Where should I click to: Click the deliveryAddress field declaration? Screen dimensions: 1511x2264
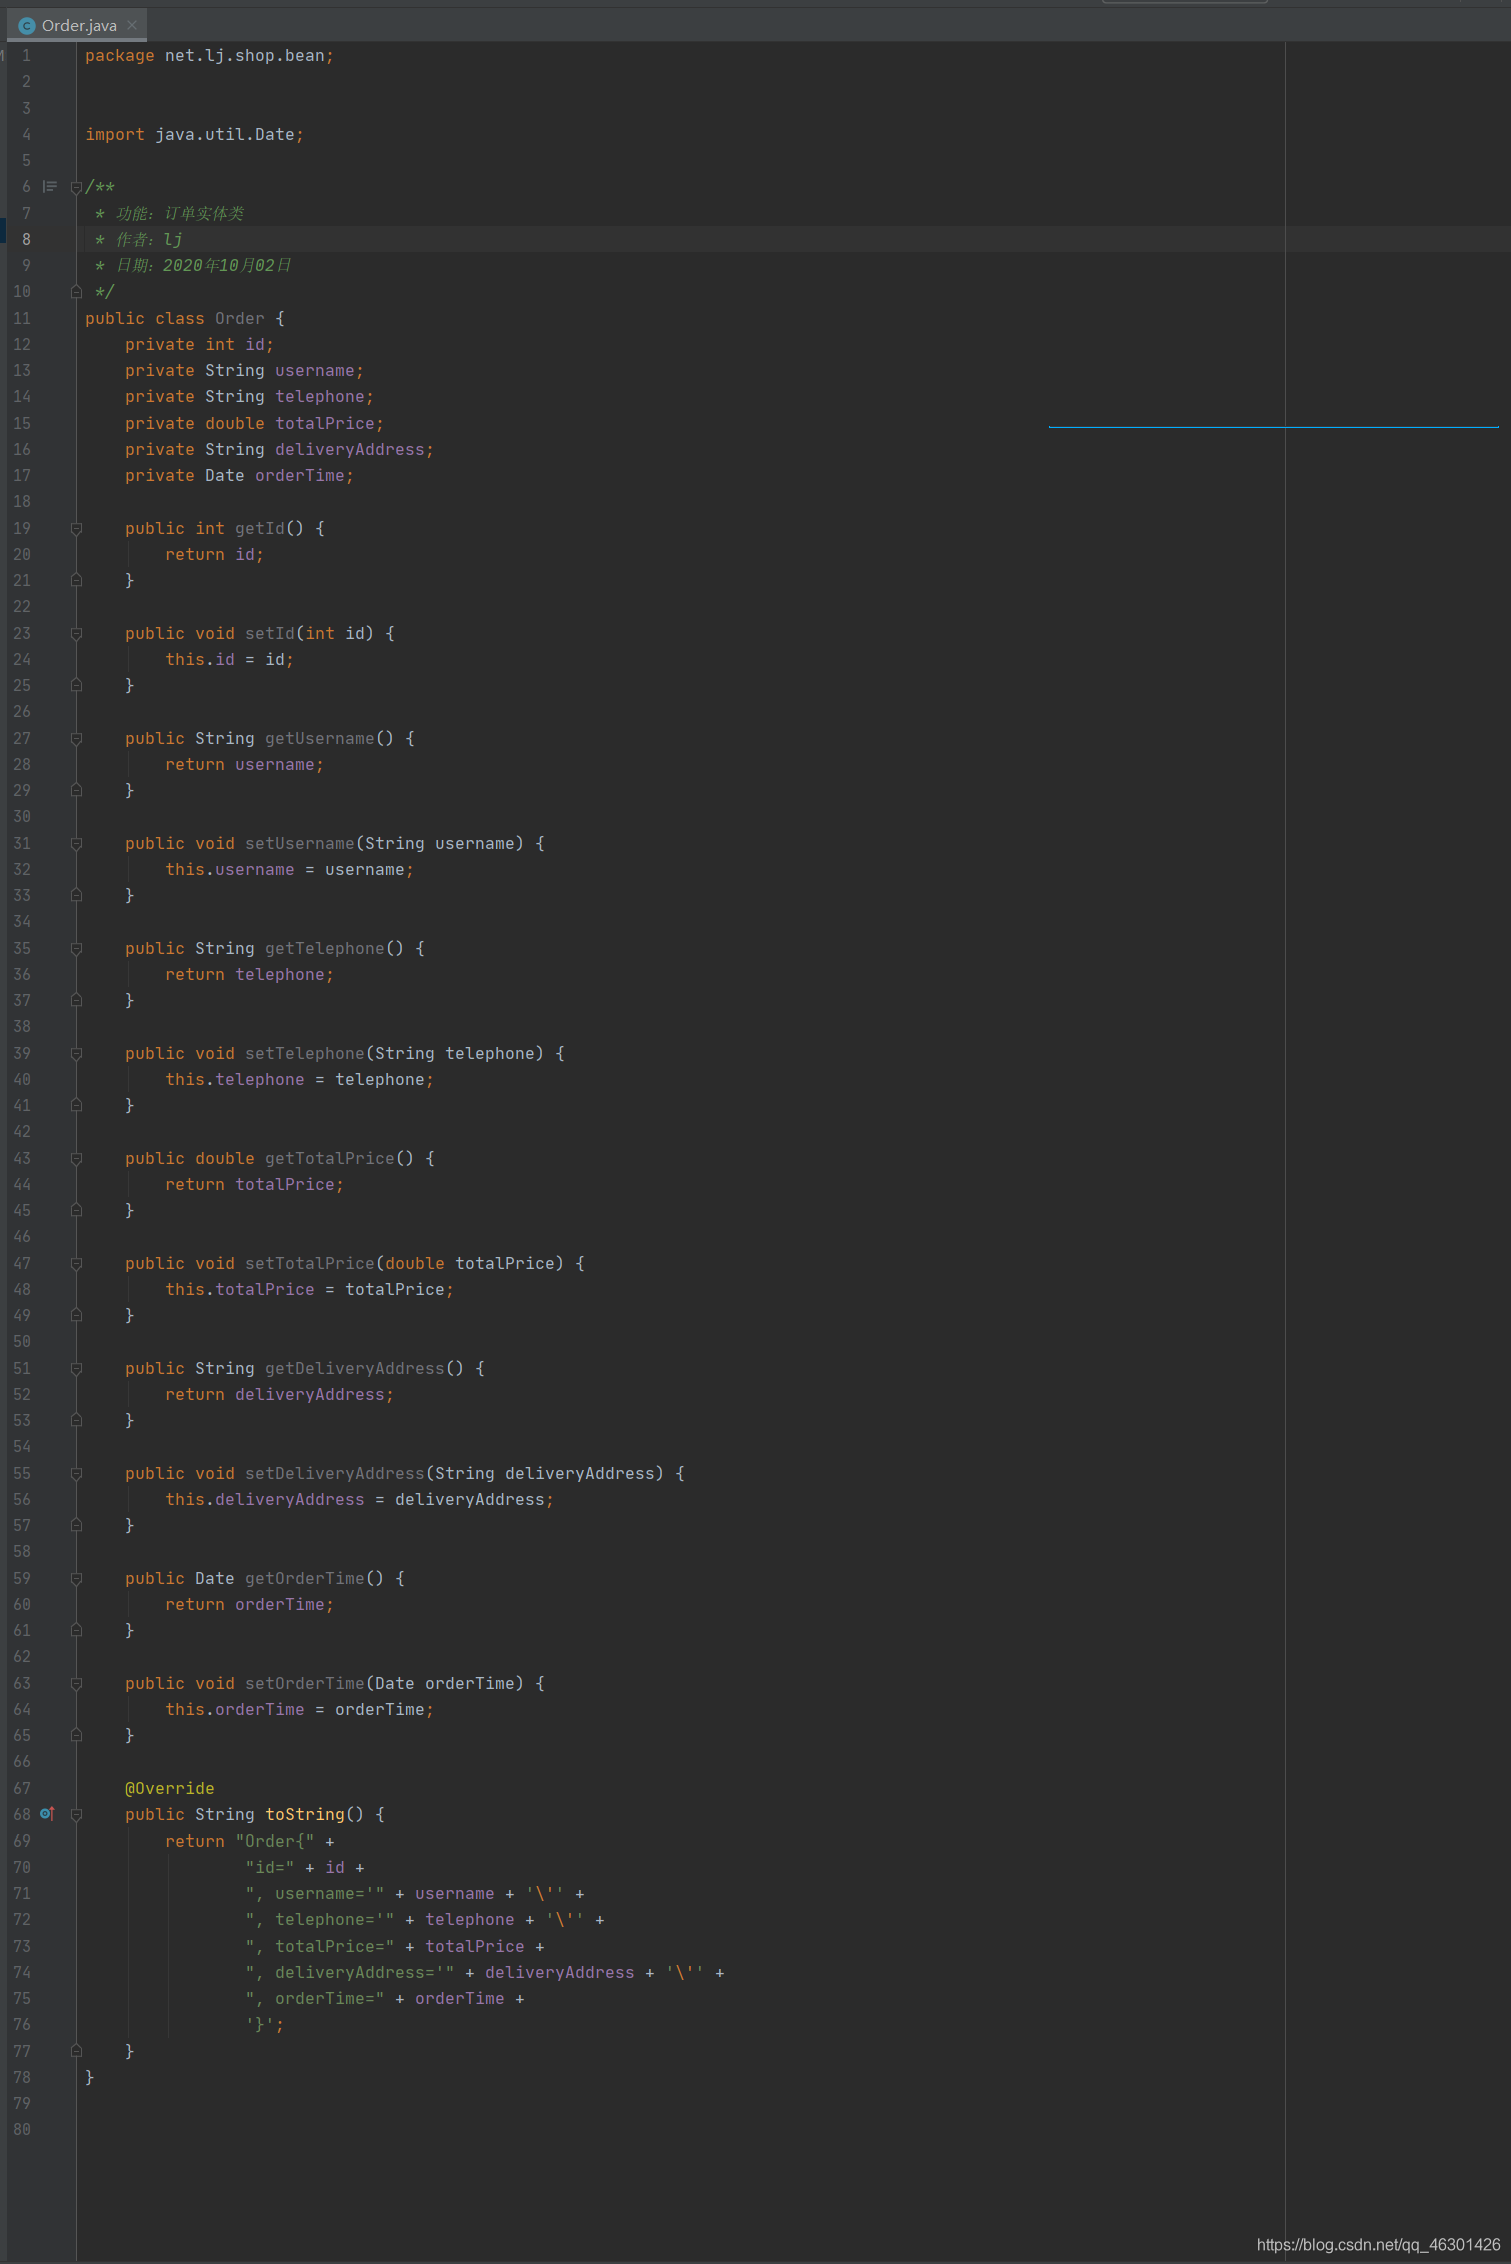(279, 449)
